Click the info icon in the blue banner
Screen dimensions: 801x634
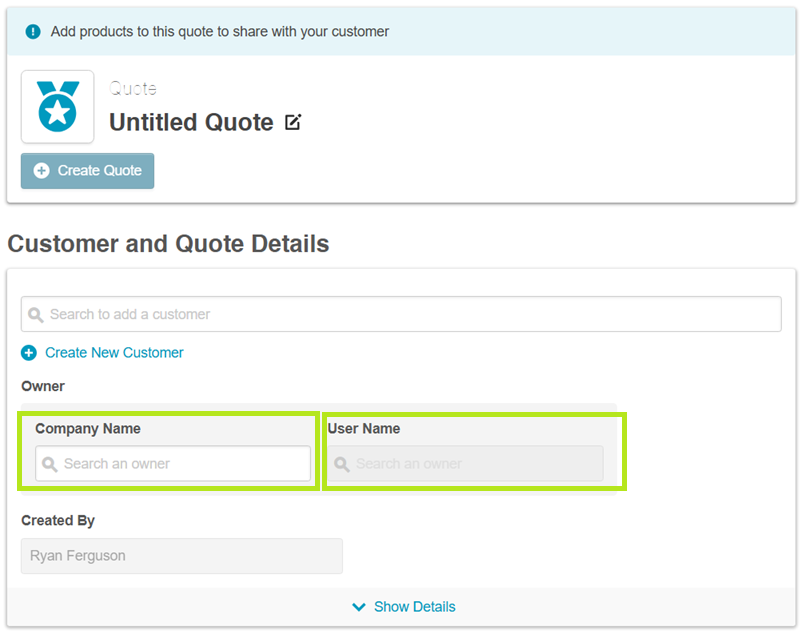[x=33, y=31]
